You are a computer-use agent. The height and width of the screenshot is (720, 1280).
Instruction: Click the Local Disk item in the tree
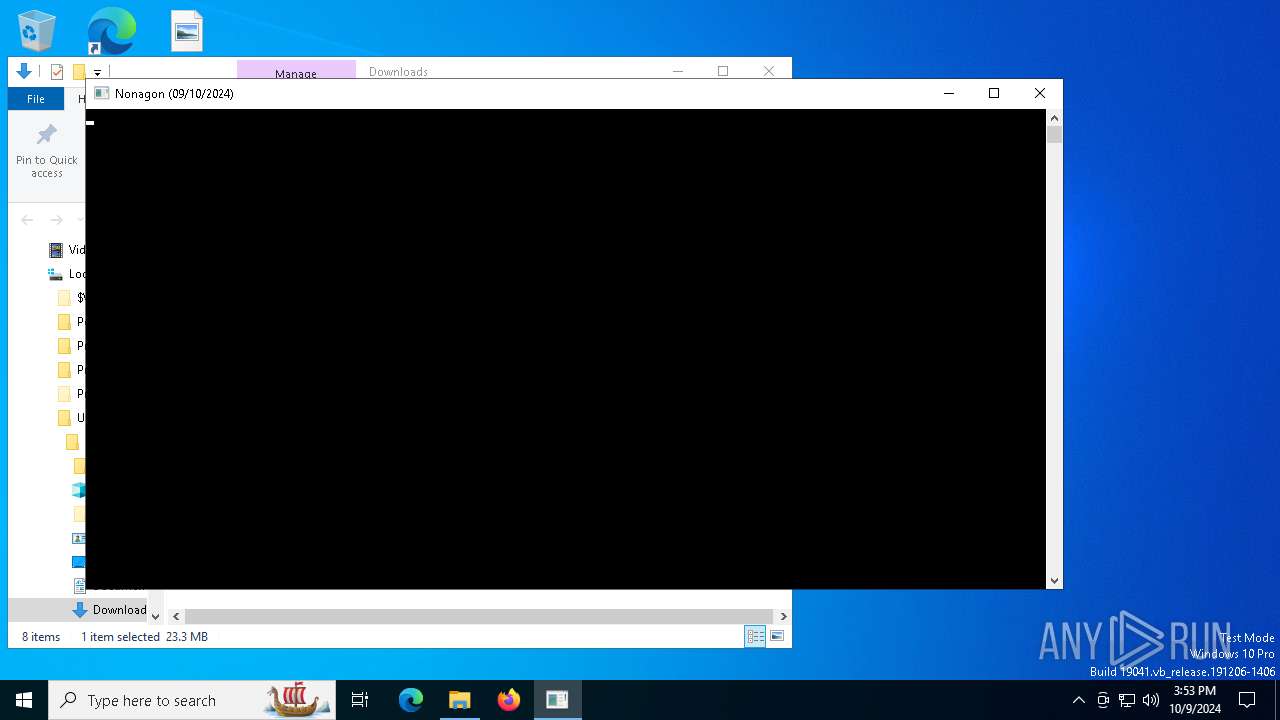click(x=67, y=274)
